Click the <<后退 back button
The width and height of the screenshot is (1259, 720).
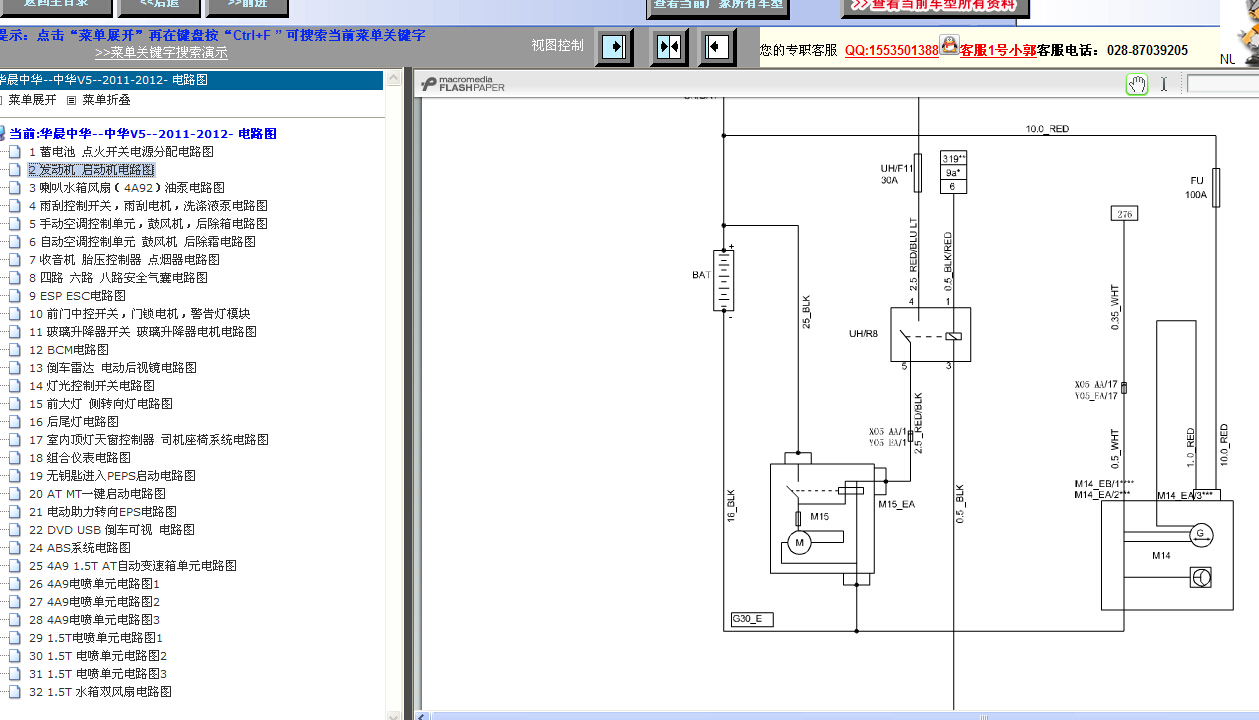click(x=158, y=7)
